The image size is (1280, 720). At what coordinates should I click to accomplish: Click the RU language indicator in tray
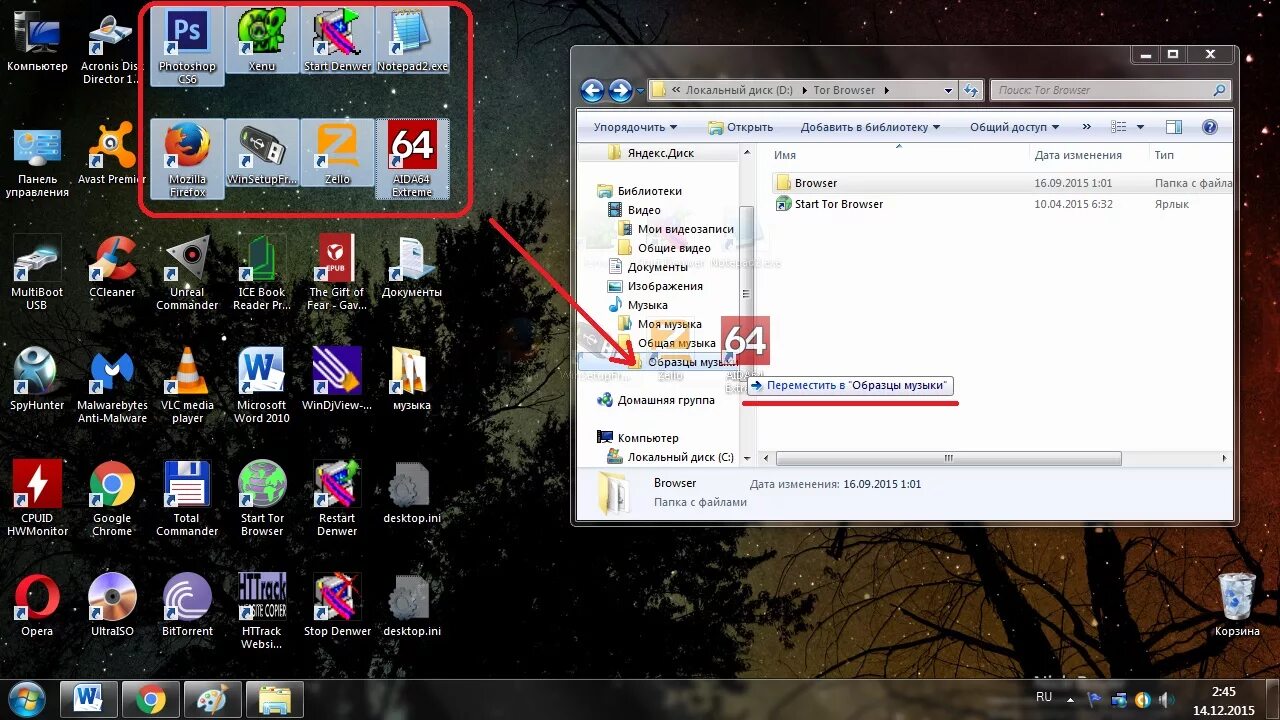tap(1044, 696)
